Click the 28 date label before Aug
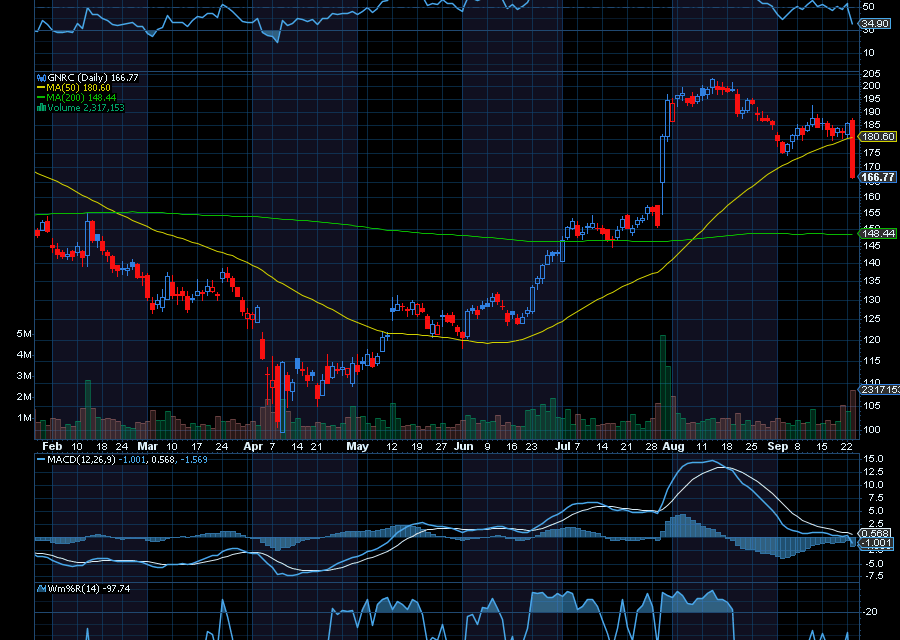This screenshot has height=640, width=900. (651, 447)
